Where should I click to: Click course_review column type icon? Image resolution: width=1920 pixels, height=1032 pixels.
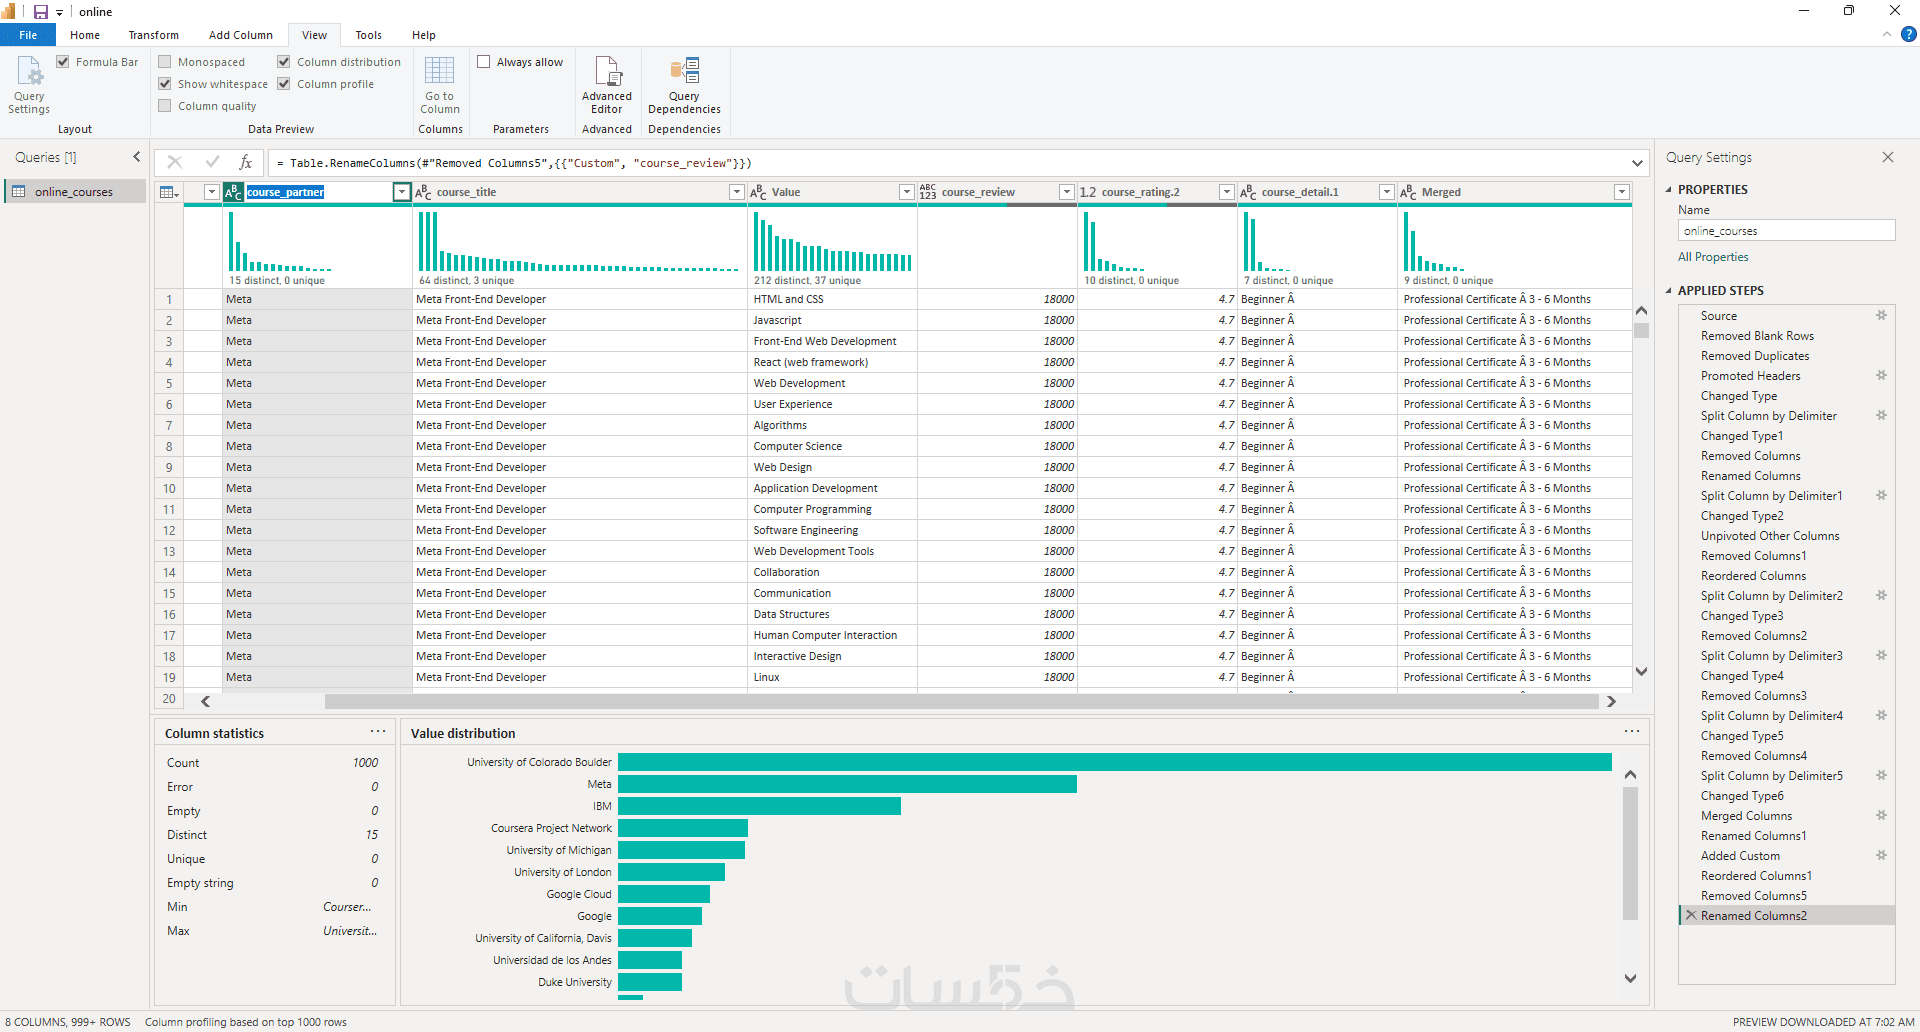coord(928,192)
